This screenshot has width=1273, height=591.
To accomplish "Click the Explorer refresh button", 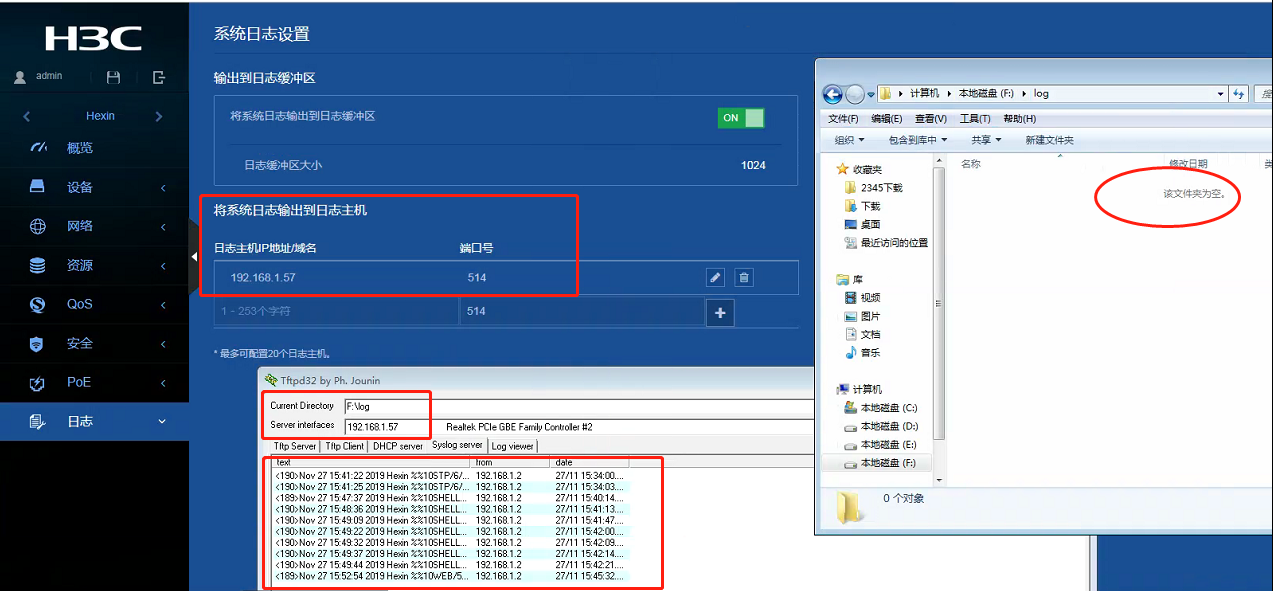I will tap(1239, 93).
